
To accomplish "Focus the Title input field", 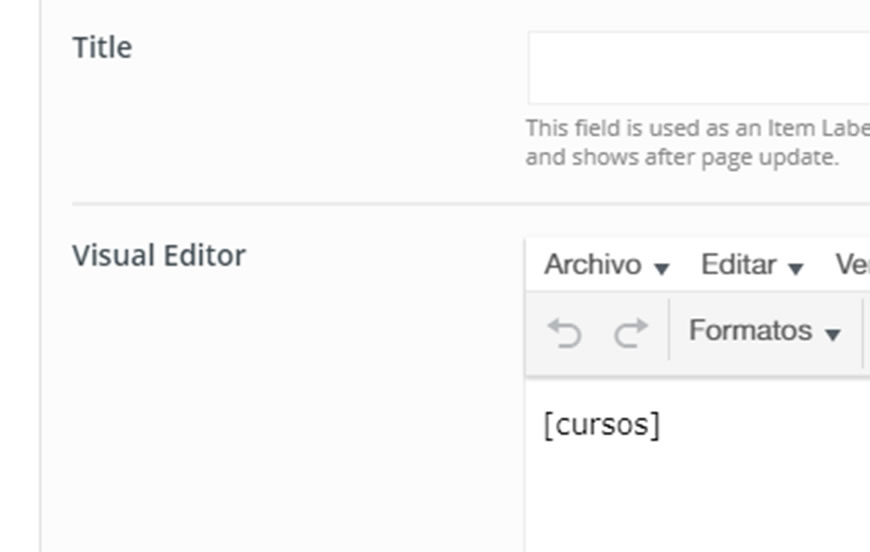I will click(x=699, y=68).
